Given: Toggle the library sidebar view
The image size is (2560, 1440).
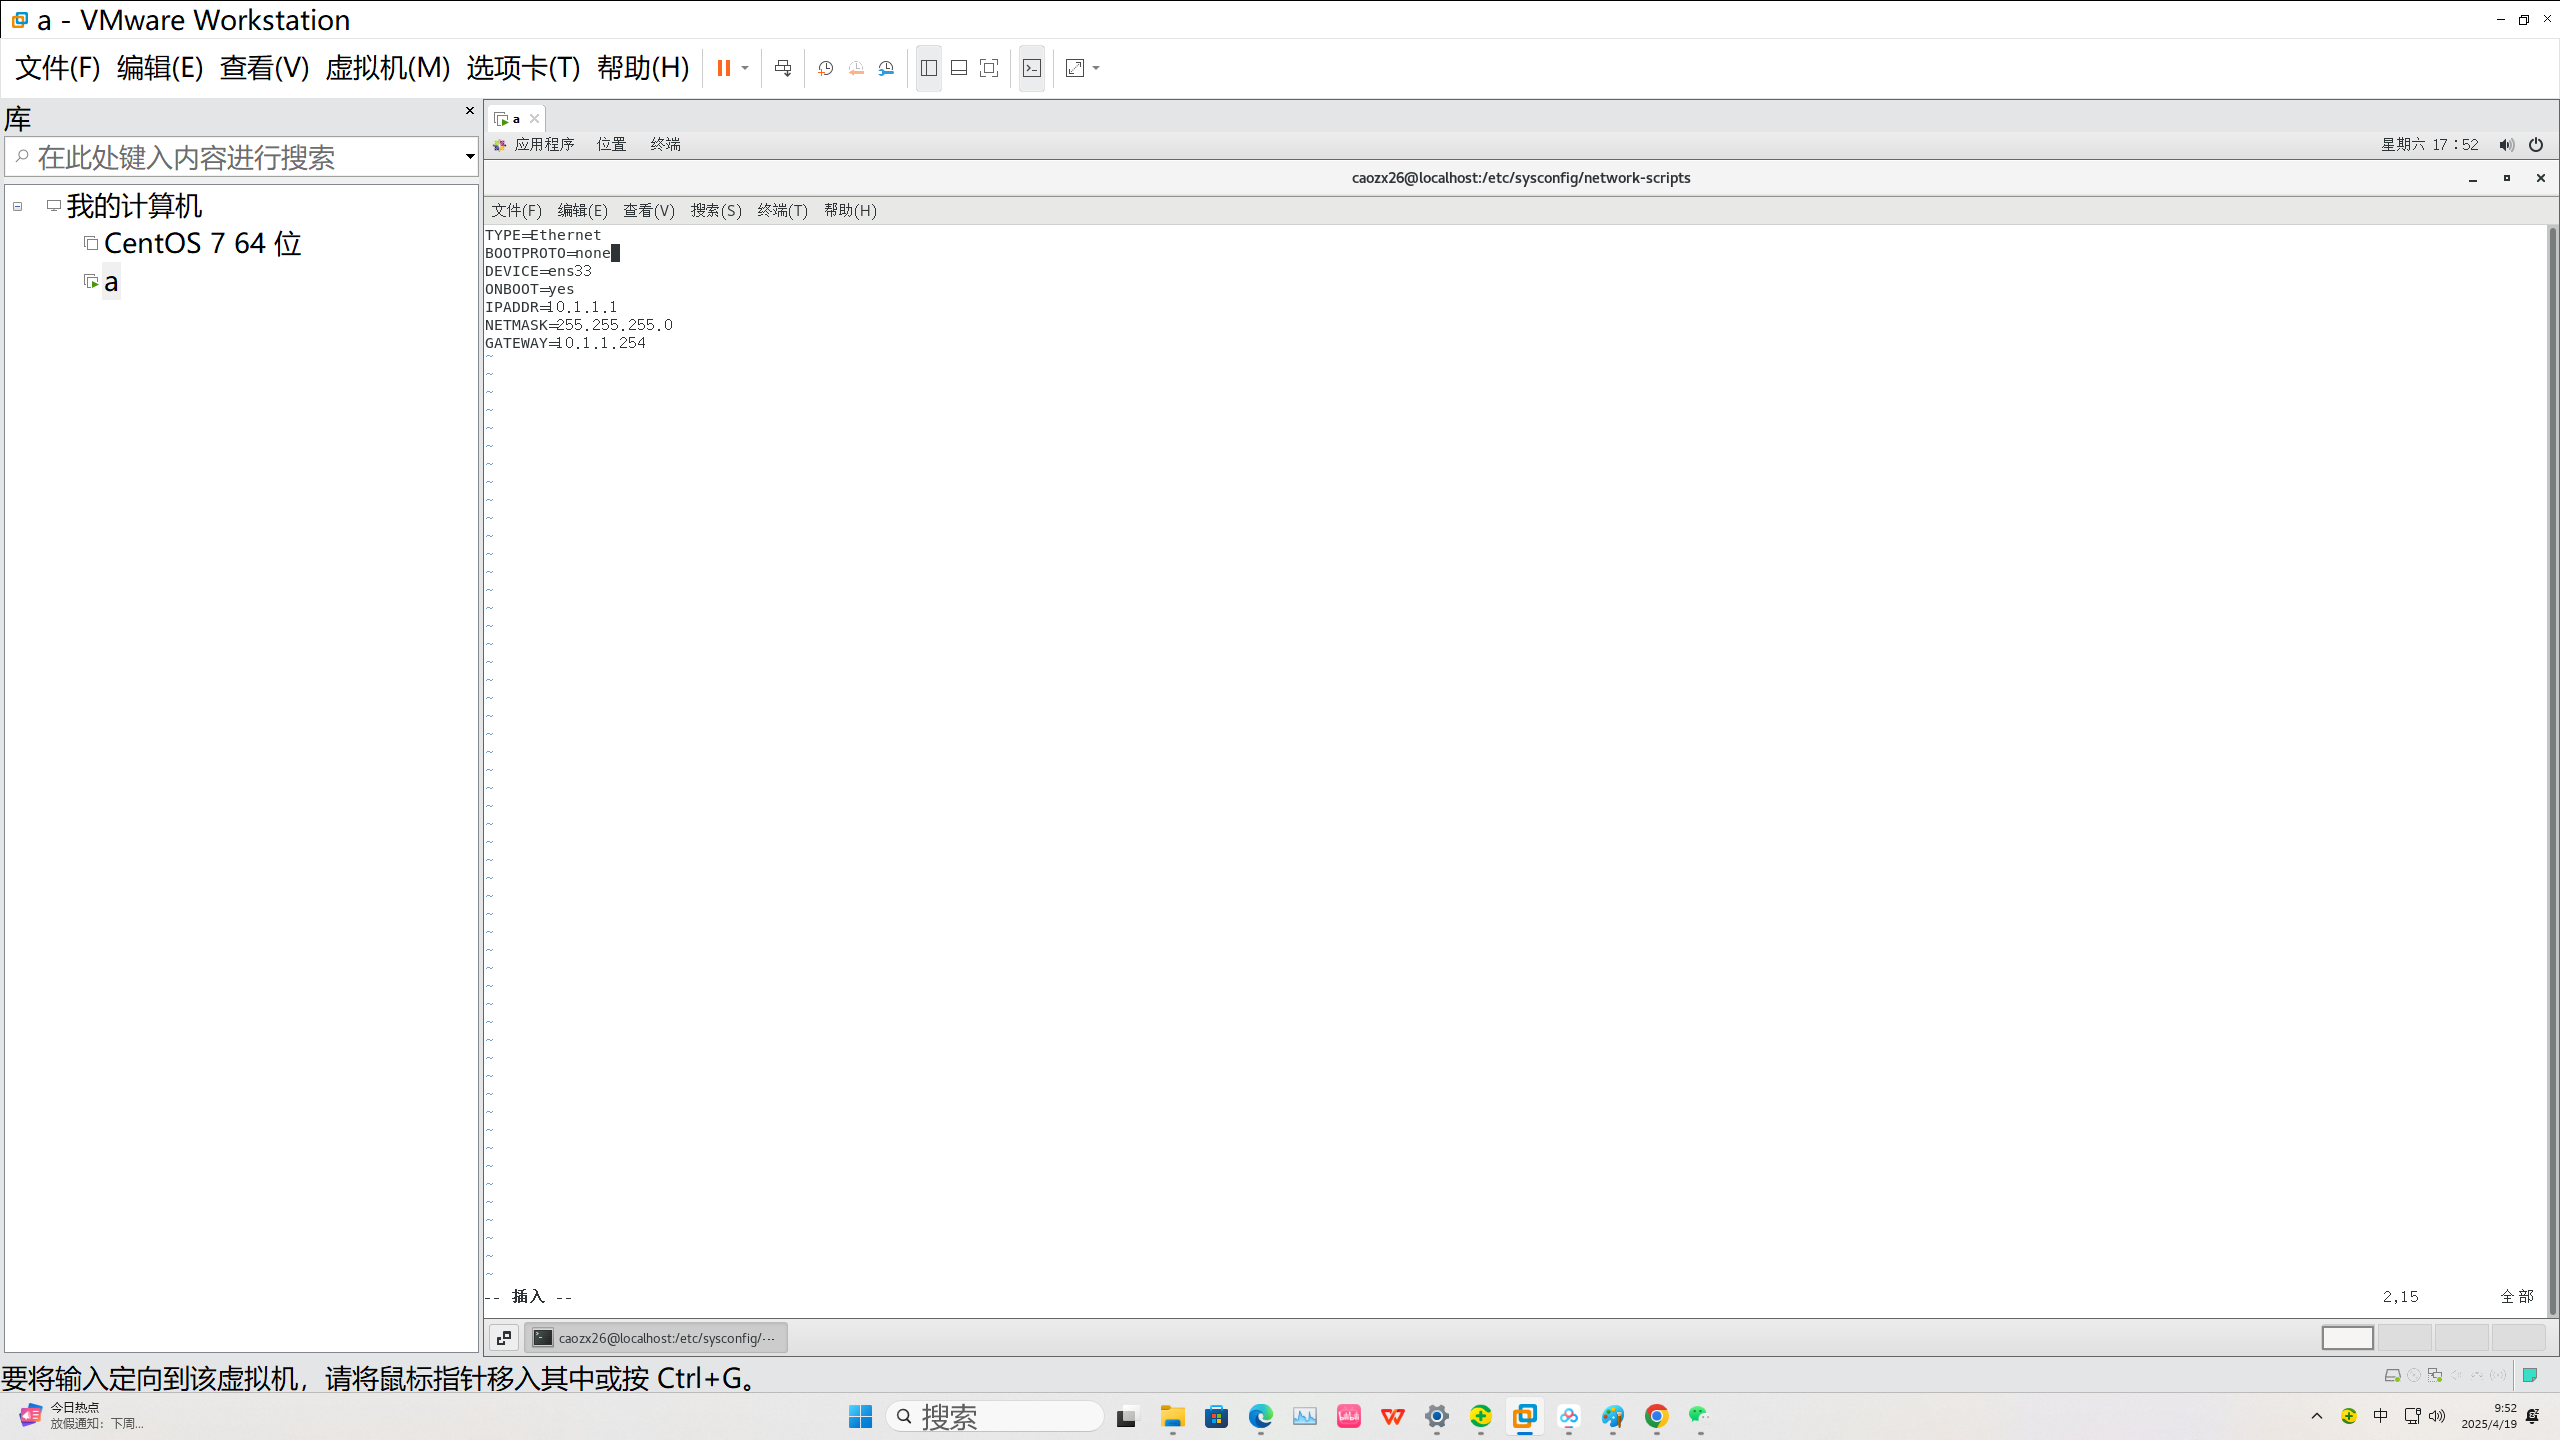Looking at the screenshot, I should [x=929, y=68].
